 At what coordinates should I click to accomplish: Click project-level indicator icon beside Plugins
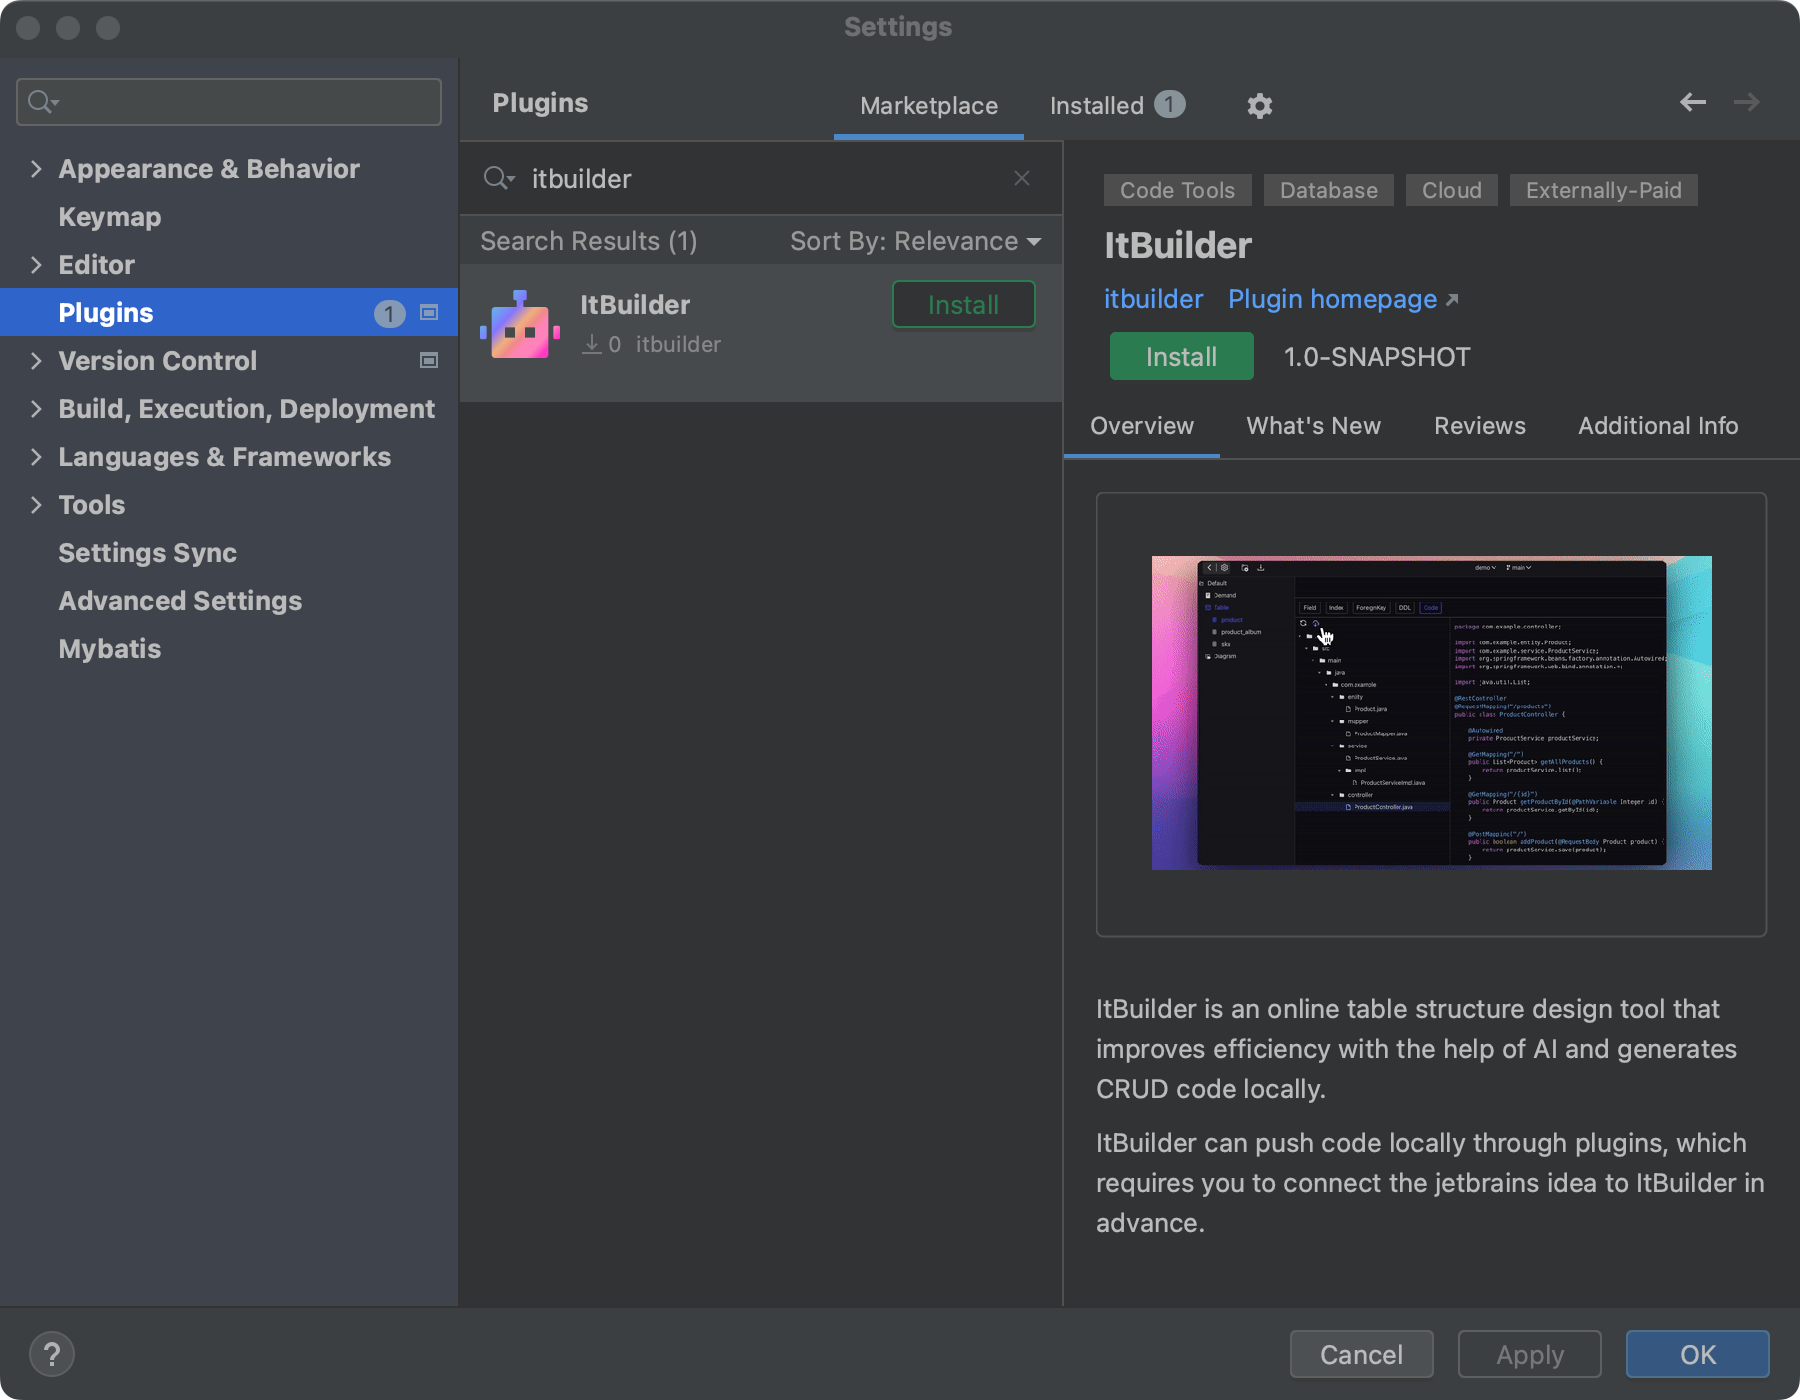point(429,313)
